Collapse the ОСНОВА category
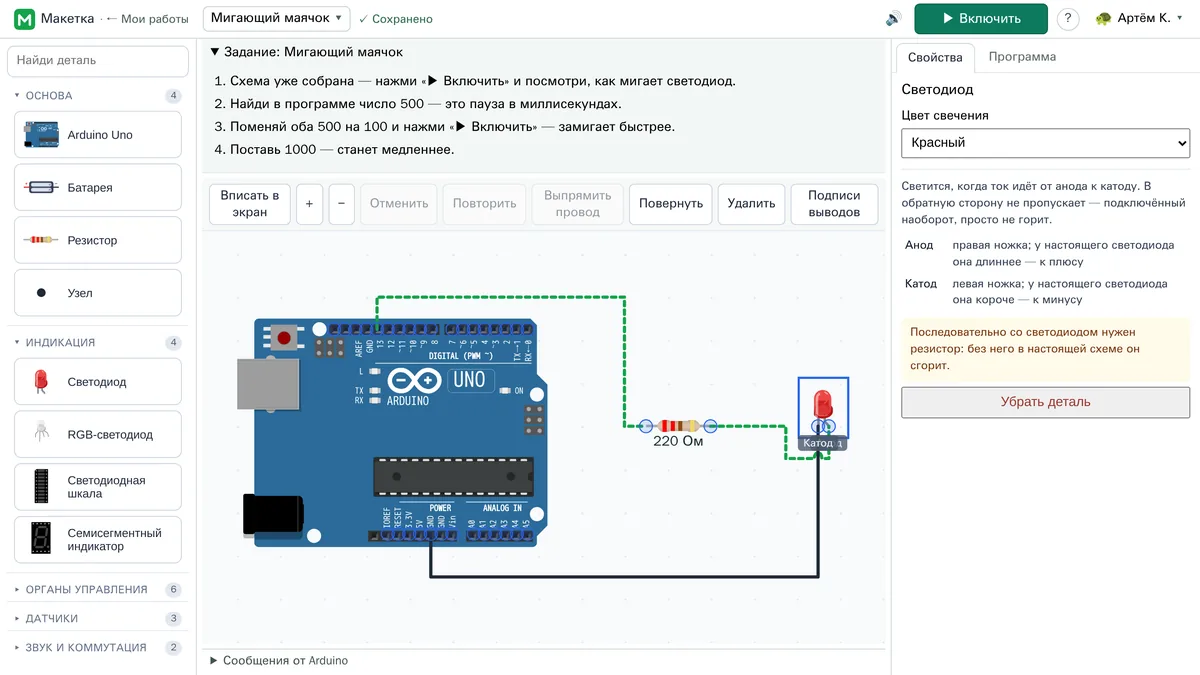Screen dimensions: 1200x675 point(98,96)
